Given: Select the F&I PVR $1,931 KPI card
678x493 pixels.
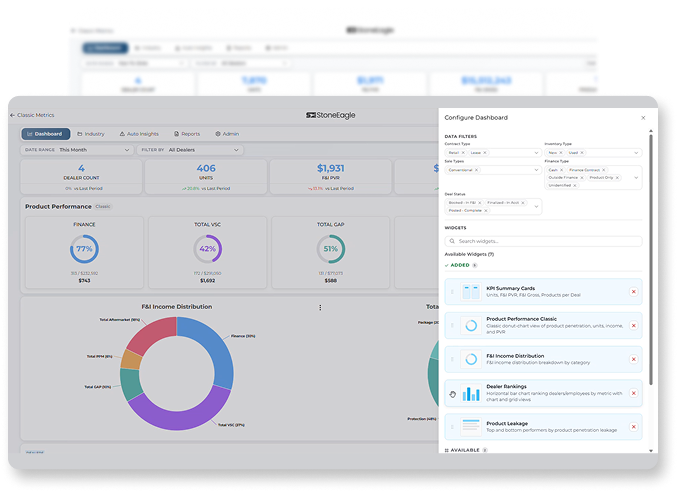Looking at the screenshot, I should 331,176.
